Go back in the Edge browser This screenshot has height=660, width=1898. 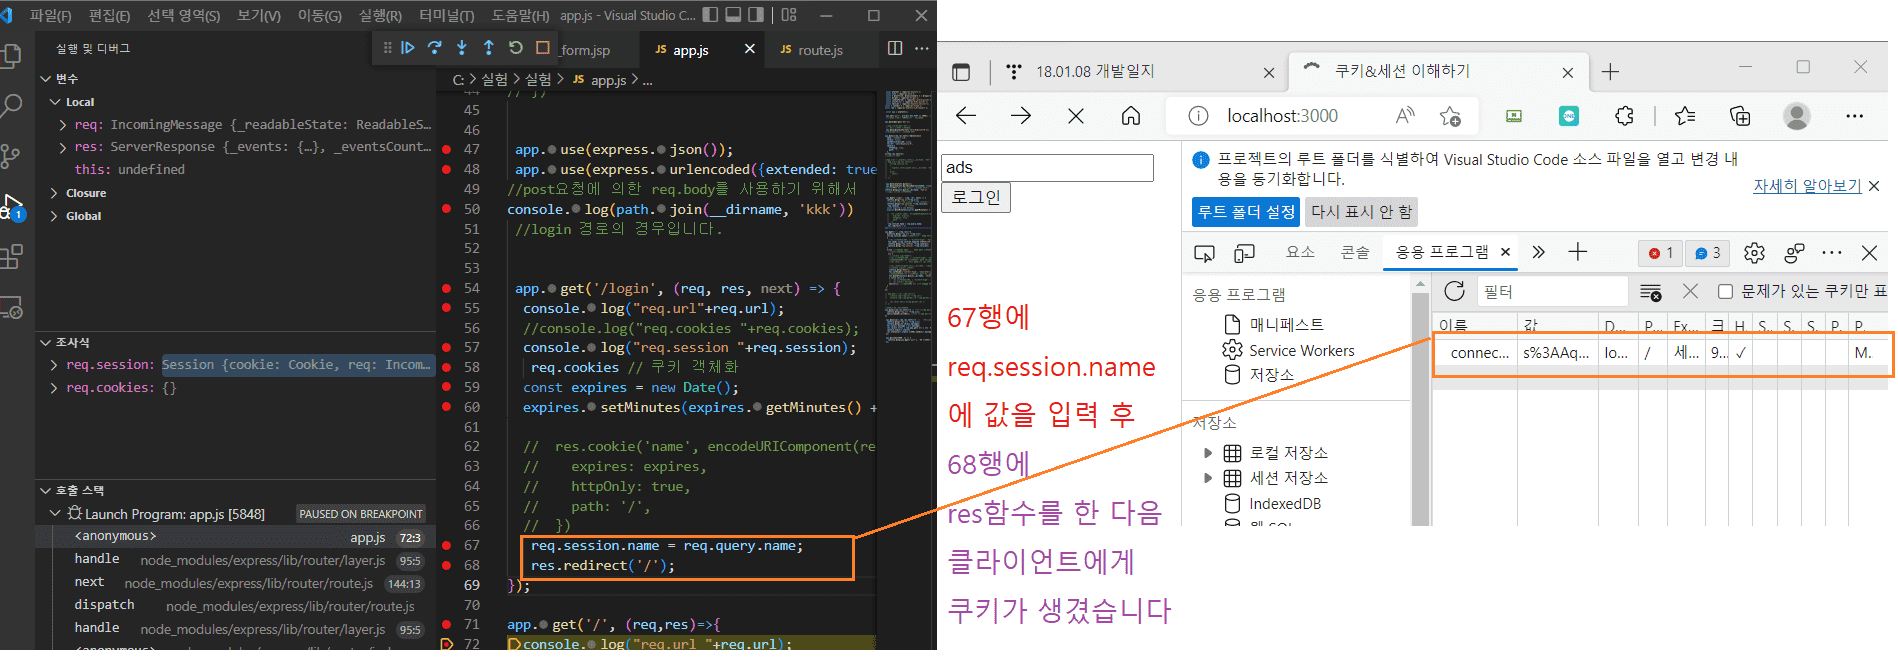point(966,116)
